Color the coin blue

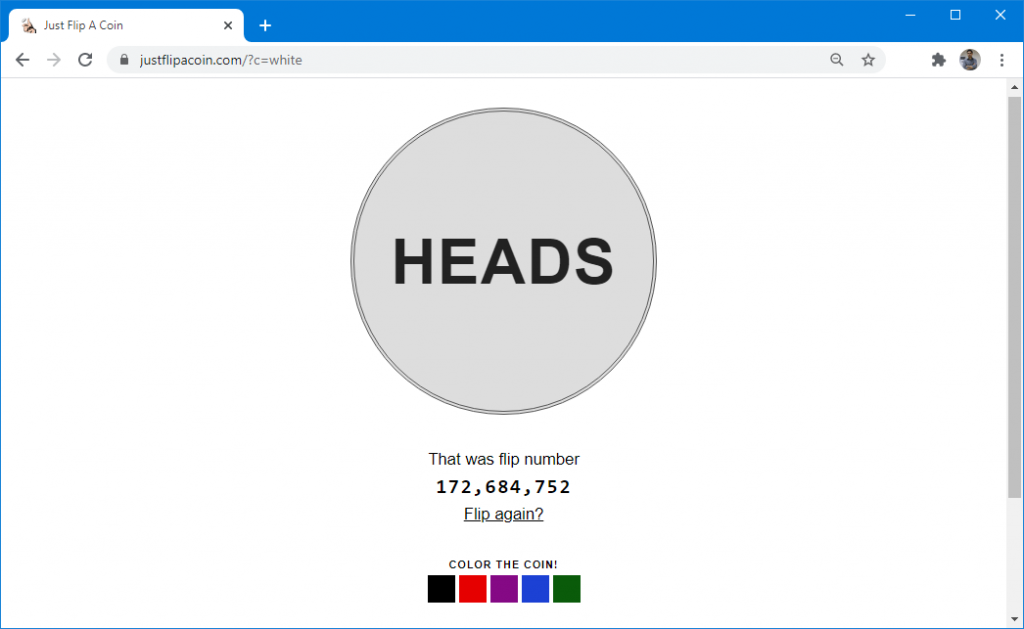click(535, 589)
